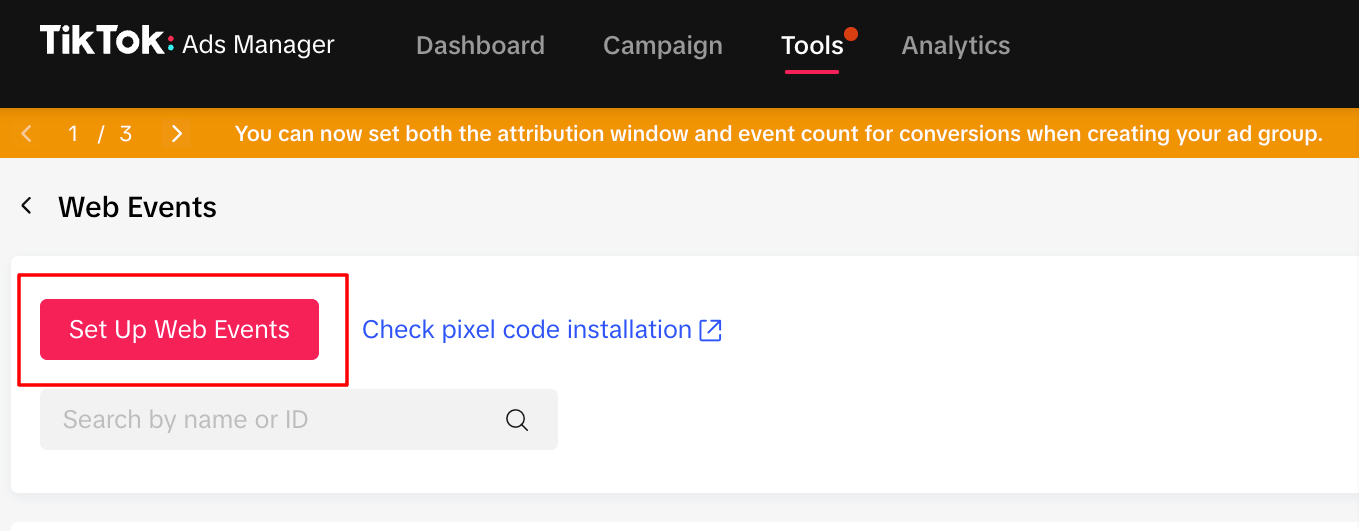The height and width of the screenshot is (531, 1359).
Task: Click the 1 / 3 banner page indicator
Action: [99, 134]
